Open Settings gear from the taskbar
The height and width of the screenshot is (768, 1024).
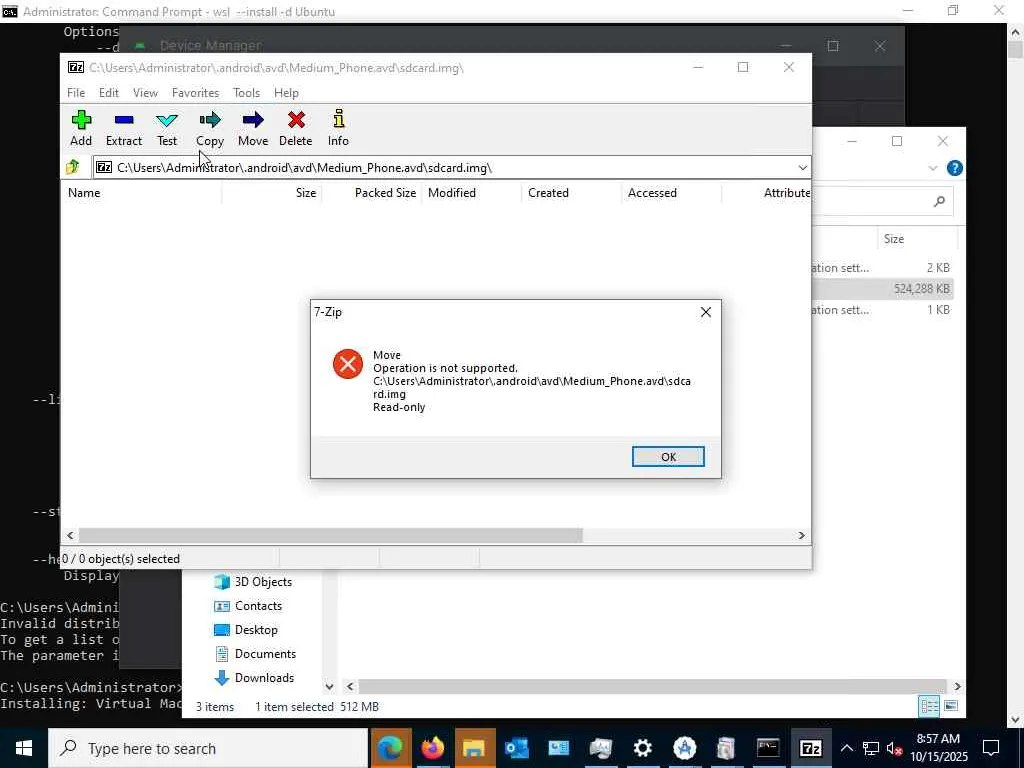point(643,748)
